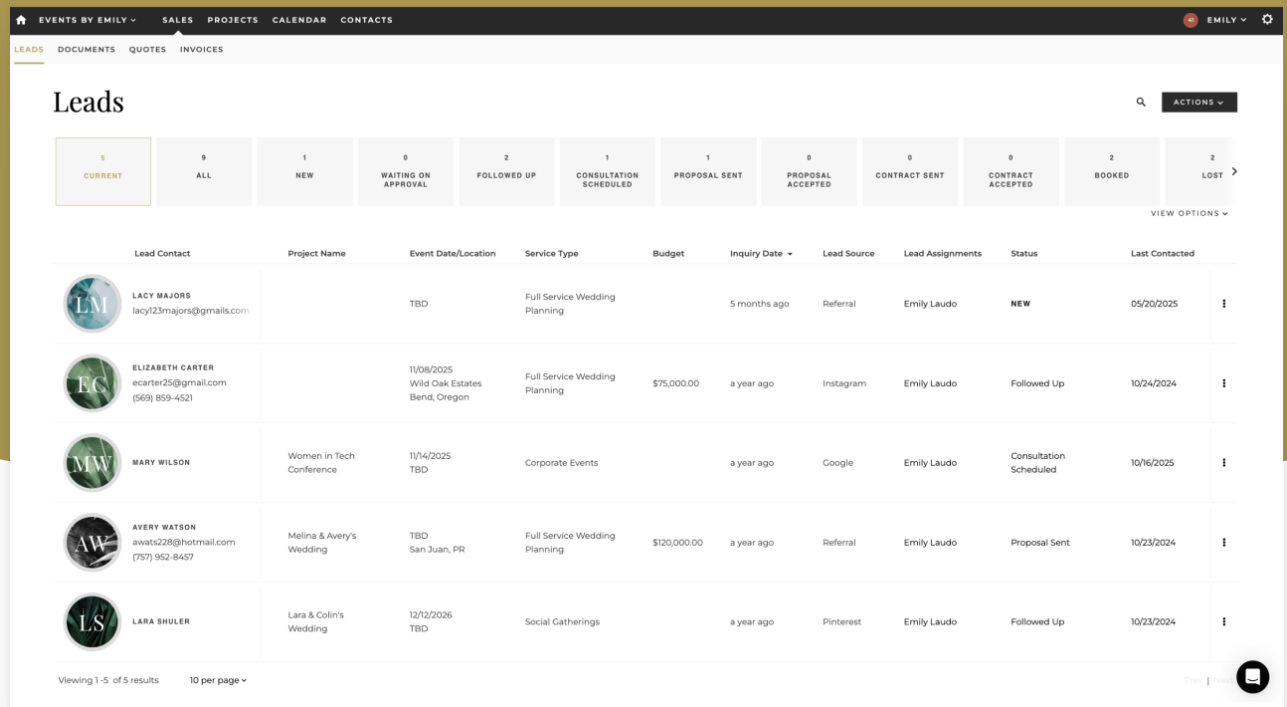This screenshot has width=1287, height=707.
Task: Filter by Current leads
Action: click(x=103, y=172)
